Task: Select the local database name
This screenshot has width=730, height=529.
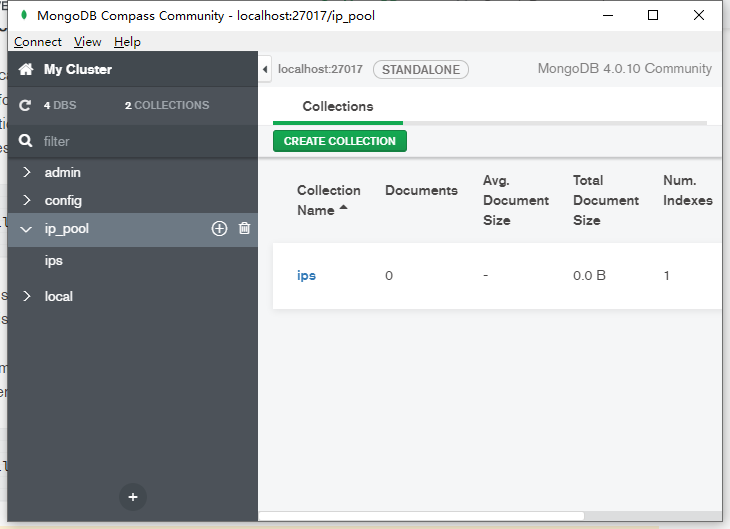Action: tap(59, 297)
